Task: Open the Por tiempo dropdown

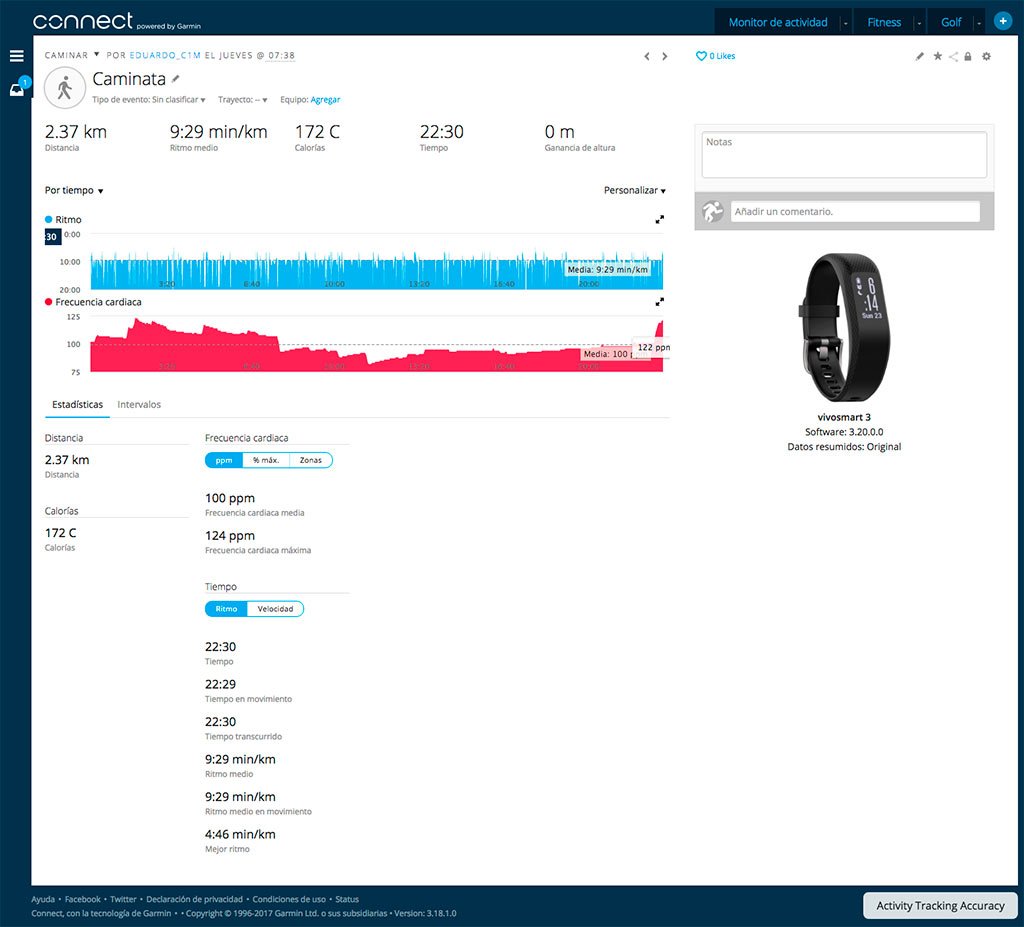Action: [74, 190]
